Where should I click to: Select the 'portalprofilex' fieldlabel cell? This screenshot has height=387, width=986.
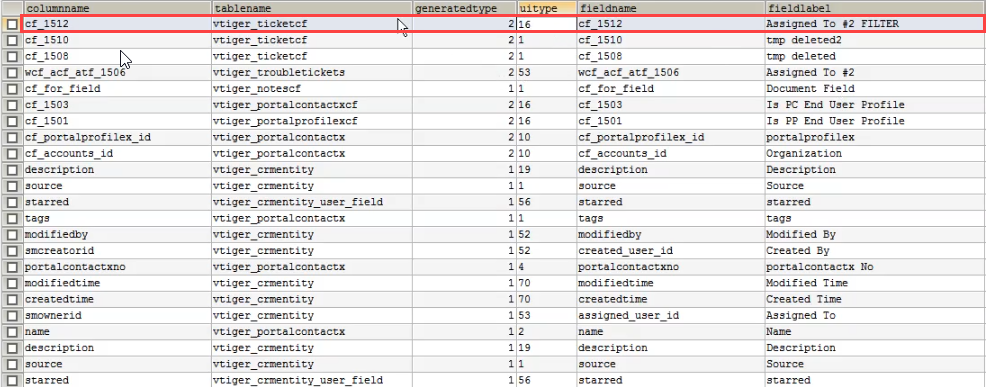875,138
